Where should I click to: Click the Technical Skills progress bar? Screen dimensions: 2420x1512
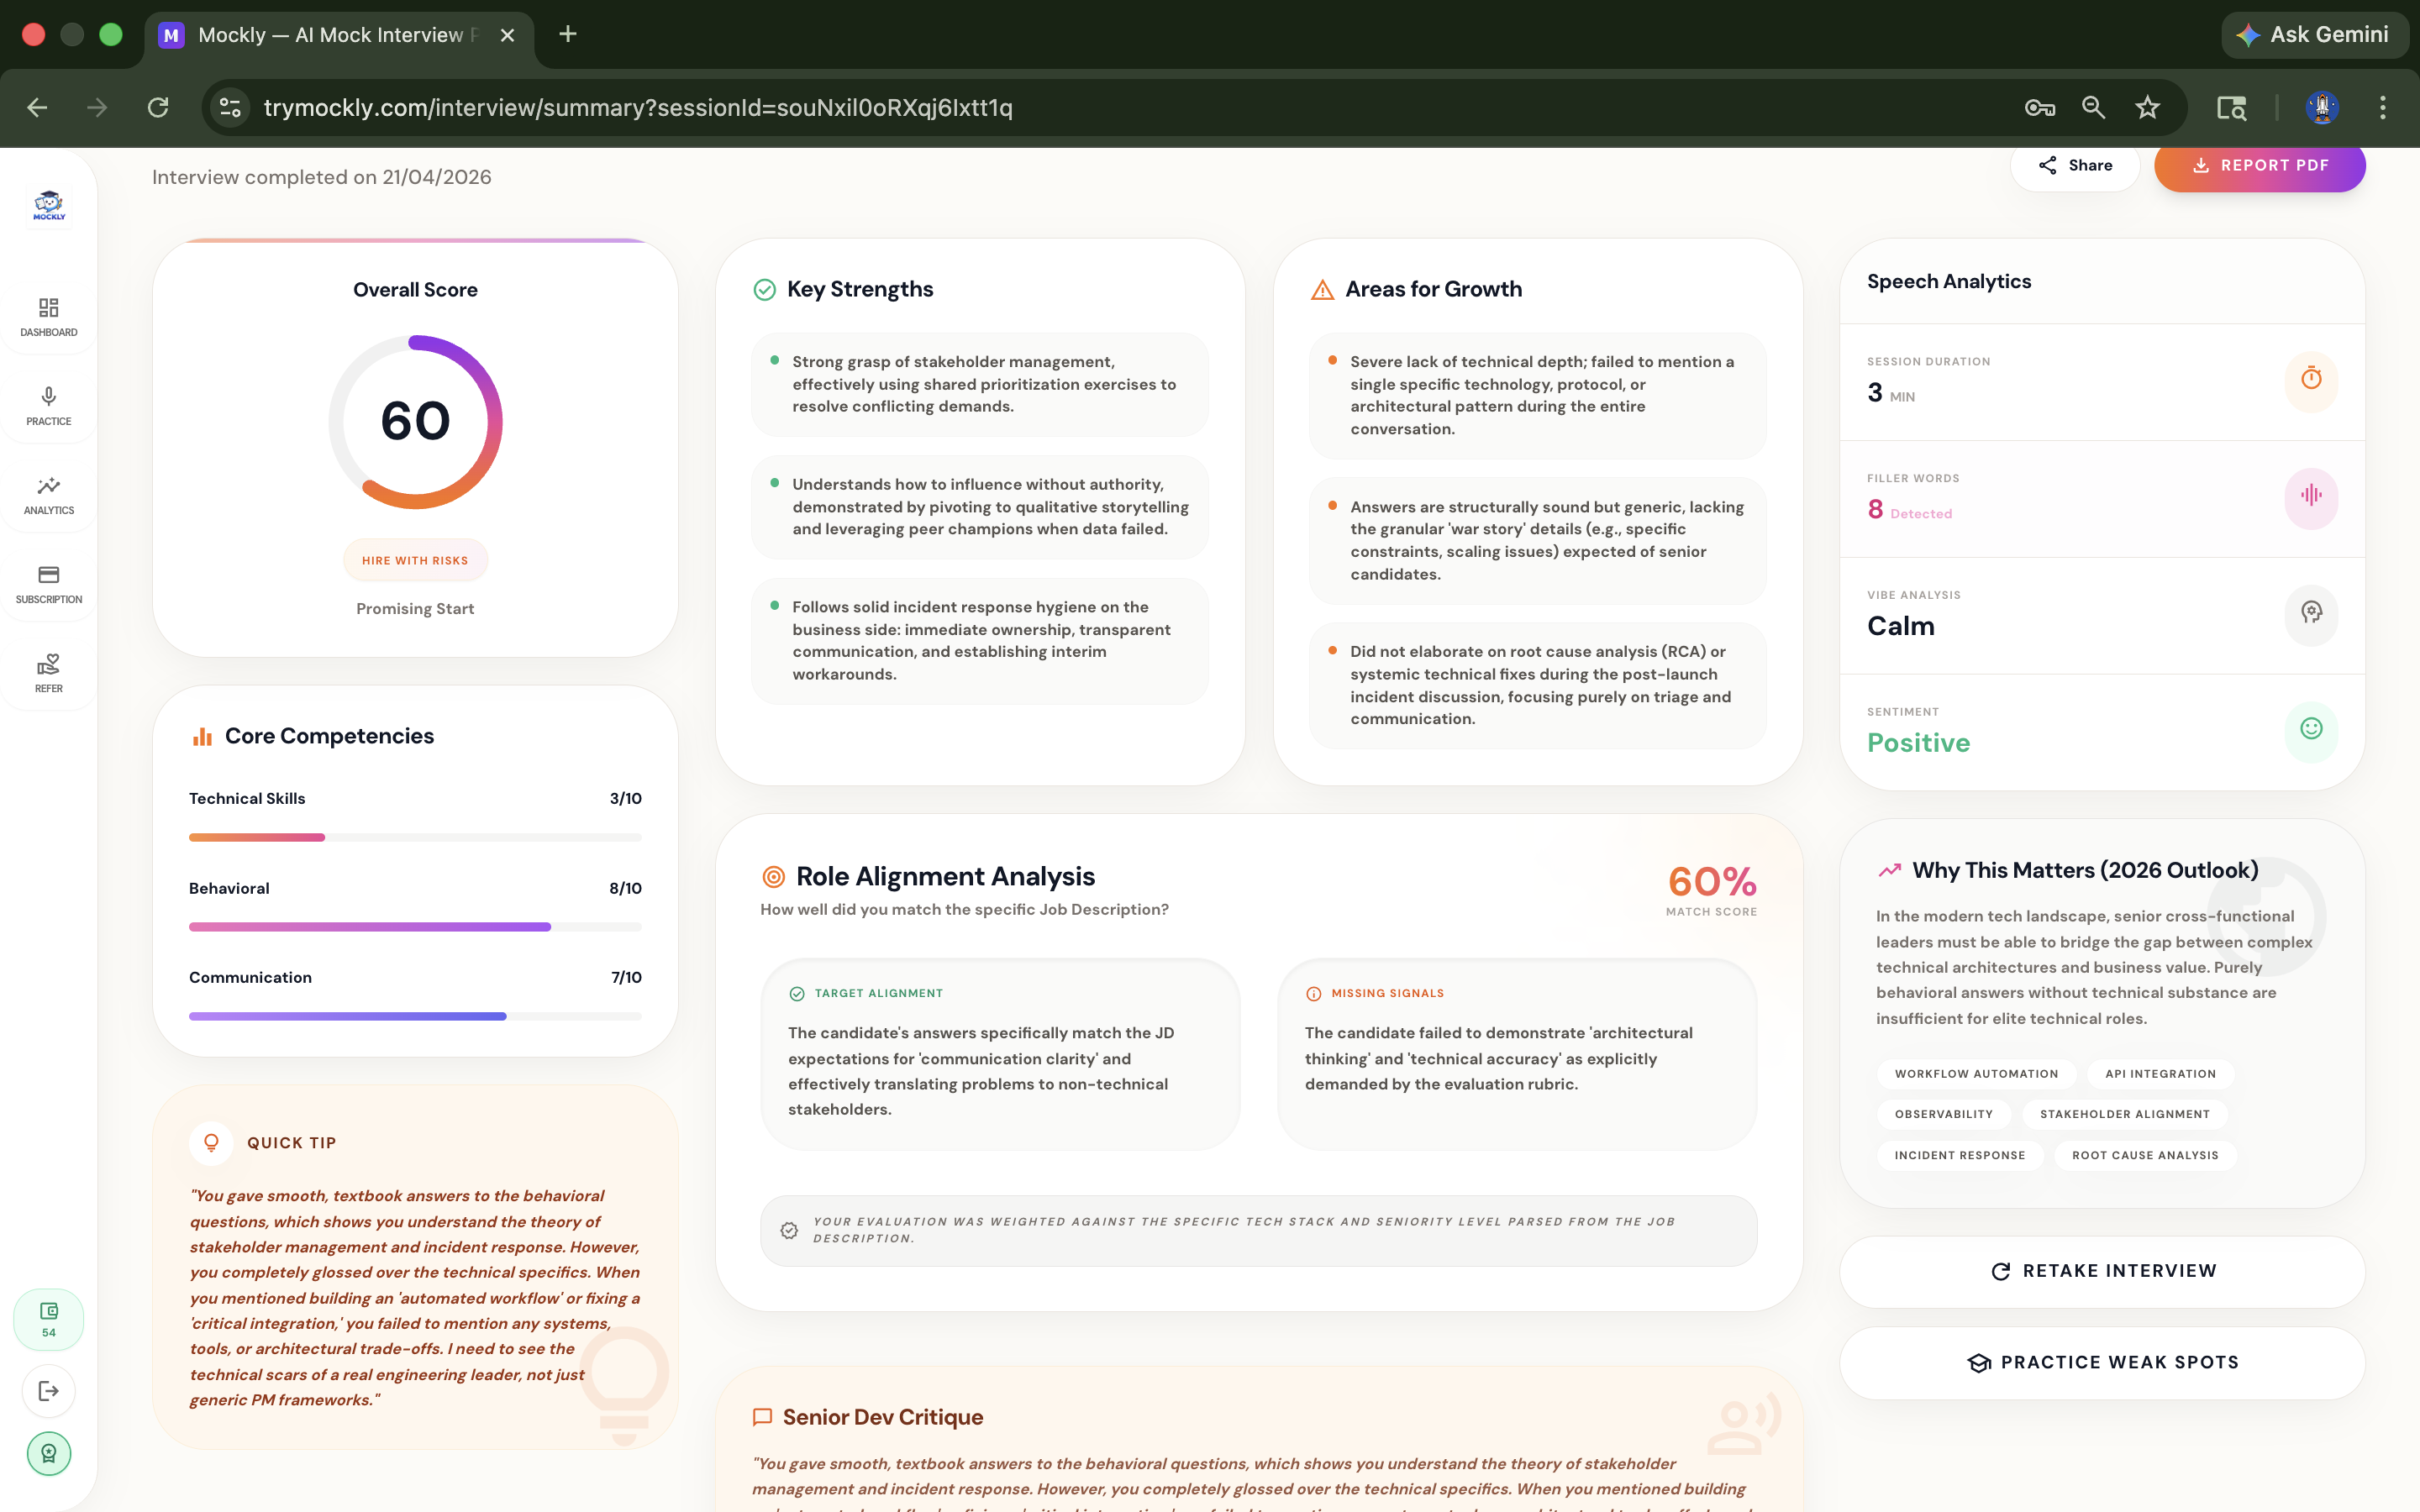coord(415,837)
